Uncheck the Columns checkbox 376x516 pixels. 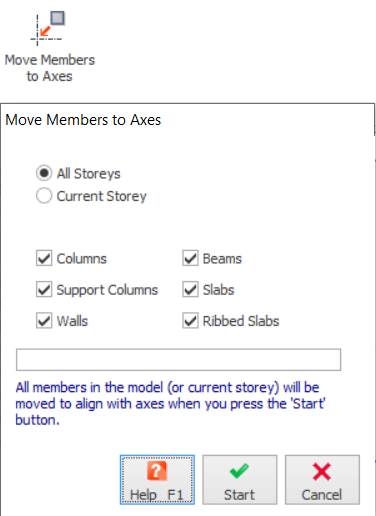(44, 258)
